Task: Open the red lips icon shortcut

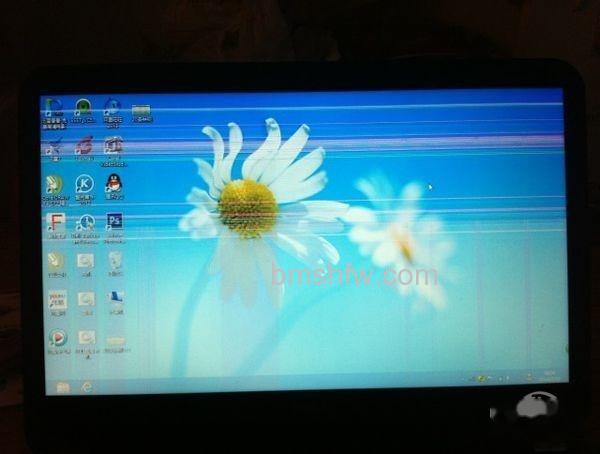Action: pos(84,145)
